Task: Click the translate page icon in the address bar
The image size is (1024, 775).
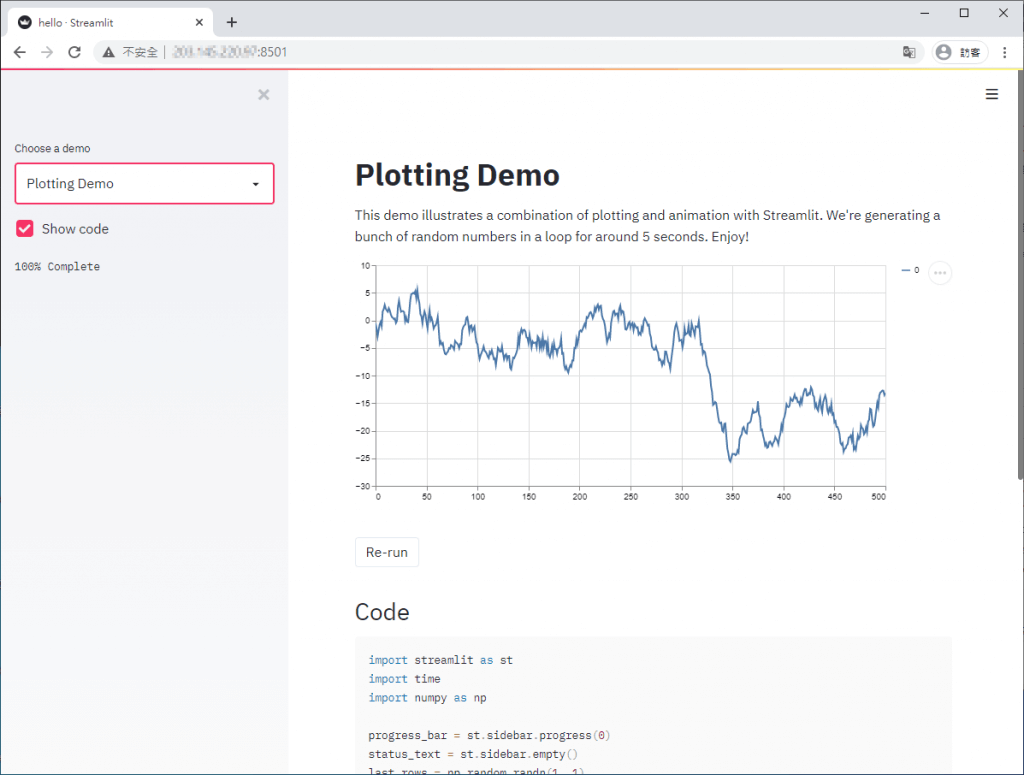Action: pyautogui.click(x=909, y=52)
